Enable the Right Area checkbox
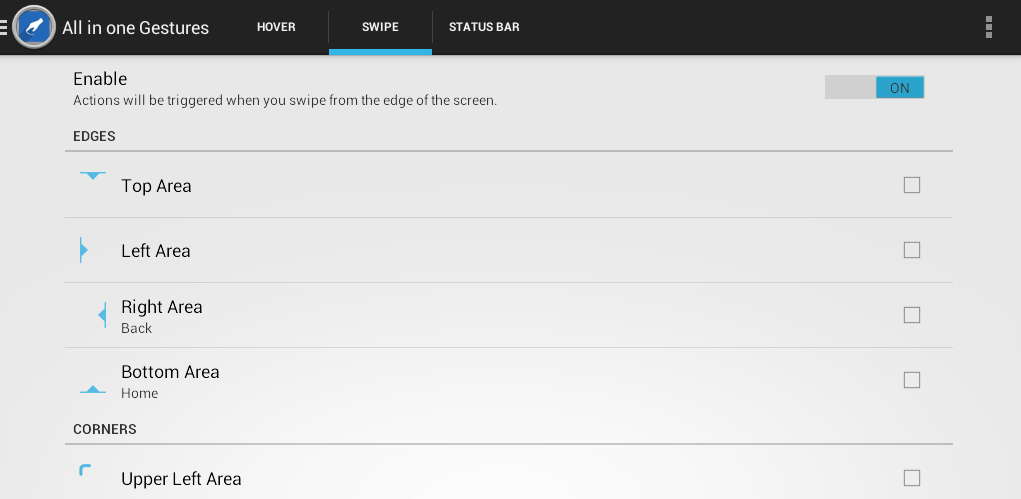Screen dimensions: 1021x499 coord(912,315)
